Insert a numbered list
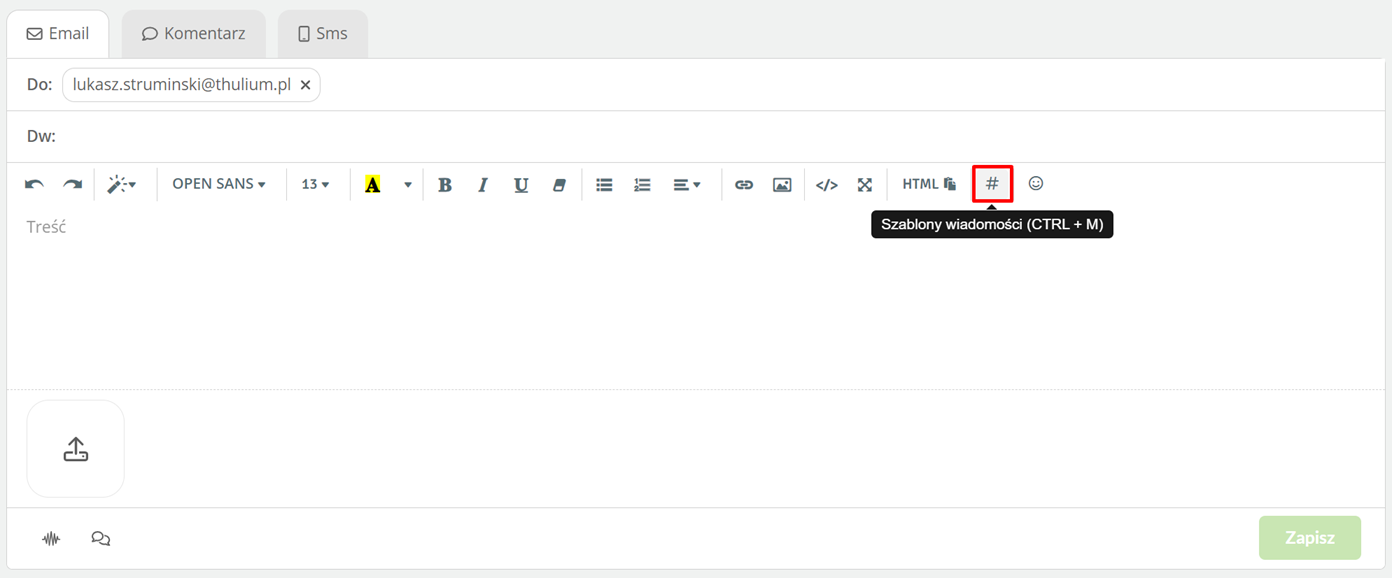1392x578 pixels. [x=643, y=184]
